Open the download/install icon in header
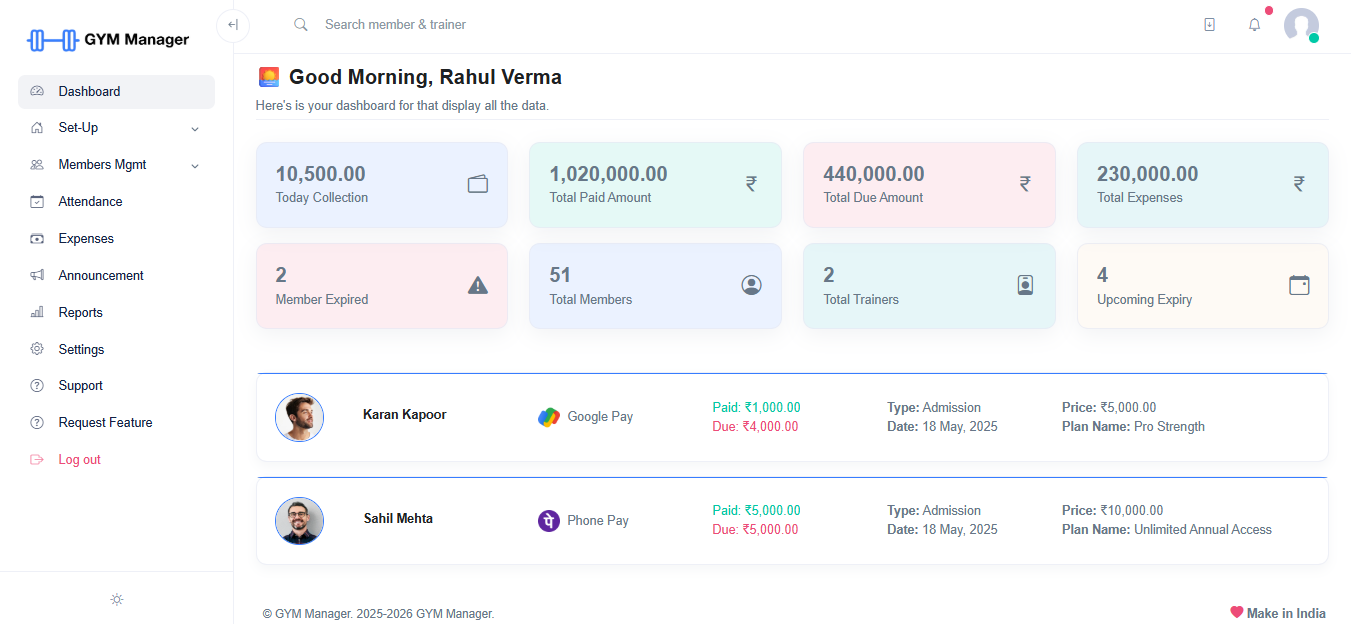The height and width of the screenshot is (624, 1351). tap(1209, 25)
